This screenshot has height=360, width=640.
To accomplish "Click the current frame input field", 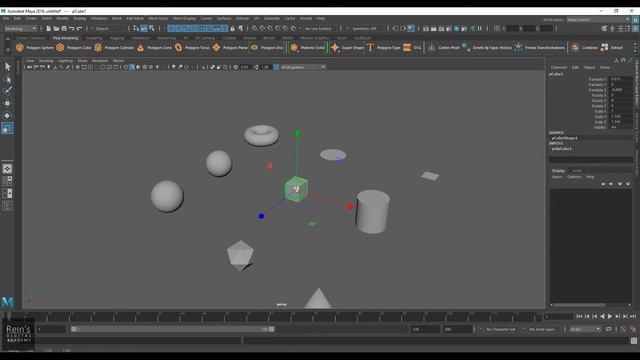I will [559, 316].
